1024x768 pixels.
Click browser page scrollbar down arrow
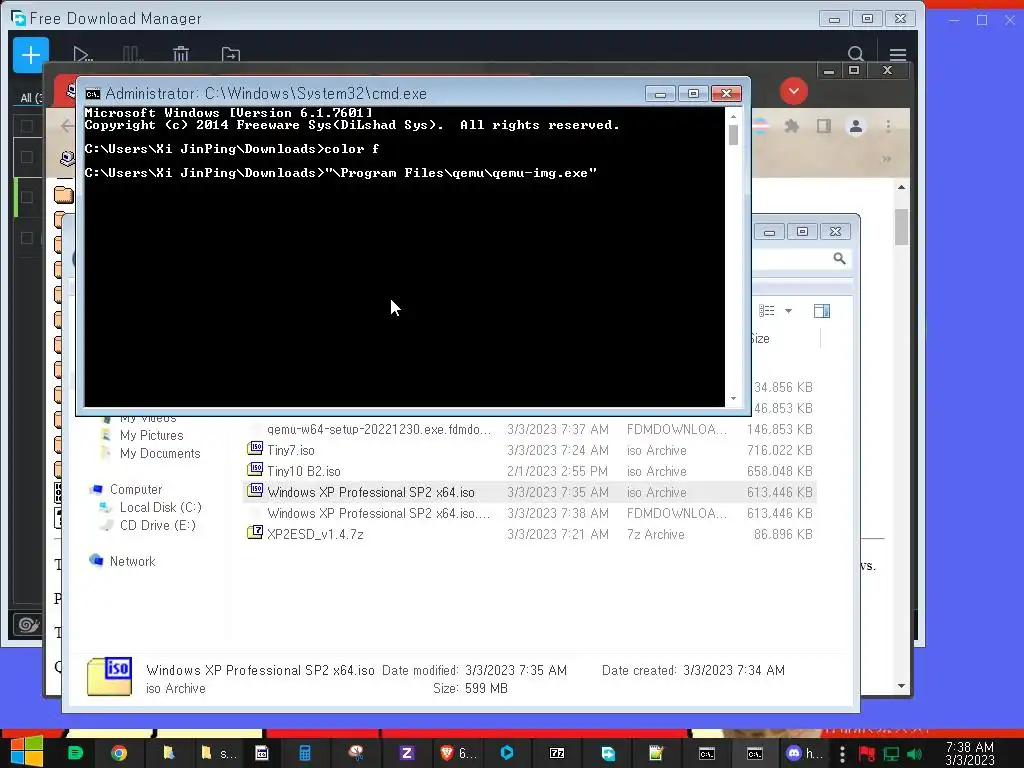coord(901,686)
